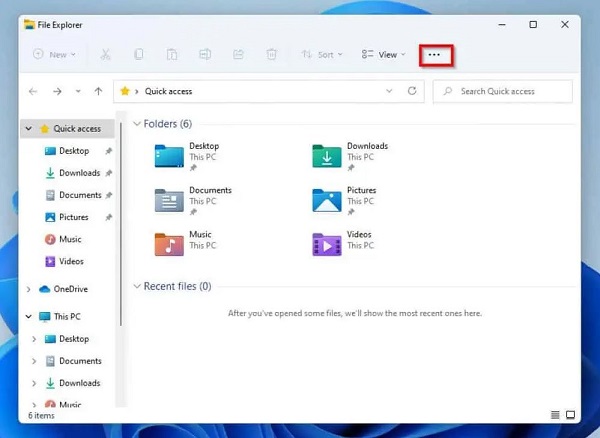
Task: Click the address bar star icon
Action: pos(125,91)
